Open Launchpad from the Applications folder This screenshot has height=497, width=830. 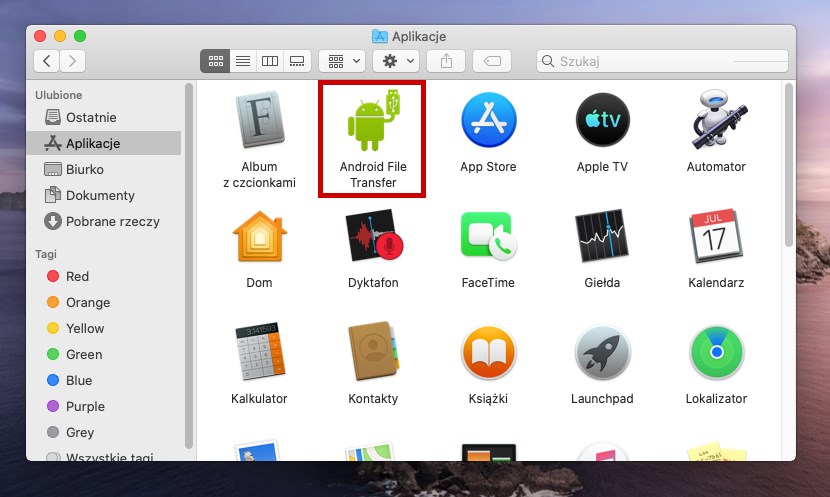[x=602, y=352]
